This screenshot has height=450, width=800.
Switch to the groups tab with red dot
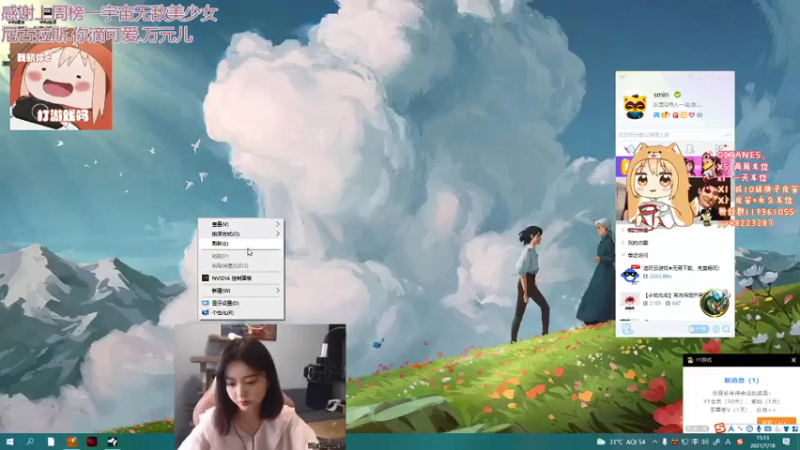click(x=720, y=148)
